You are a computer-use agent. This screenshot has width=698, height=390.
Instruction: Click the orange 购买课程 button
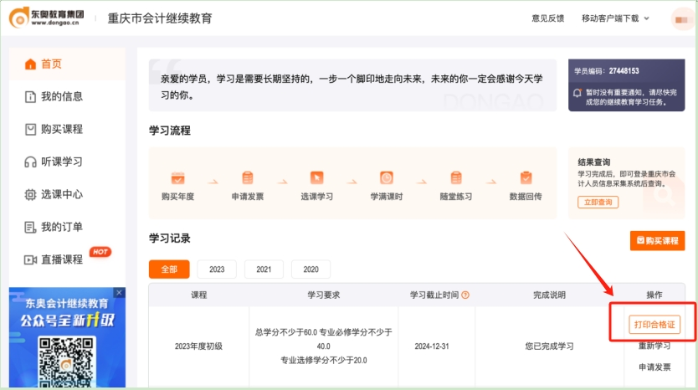657,241
